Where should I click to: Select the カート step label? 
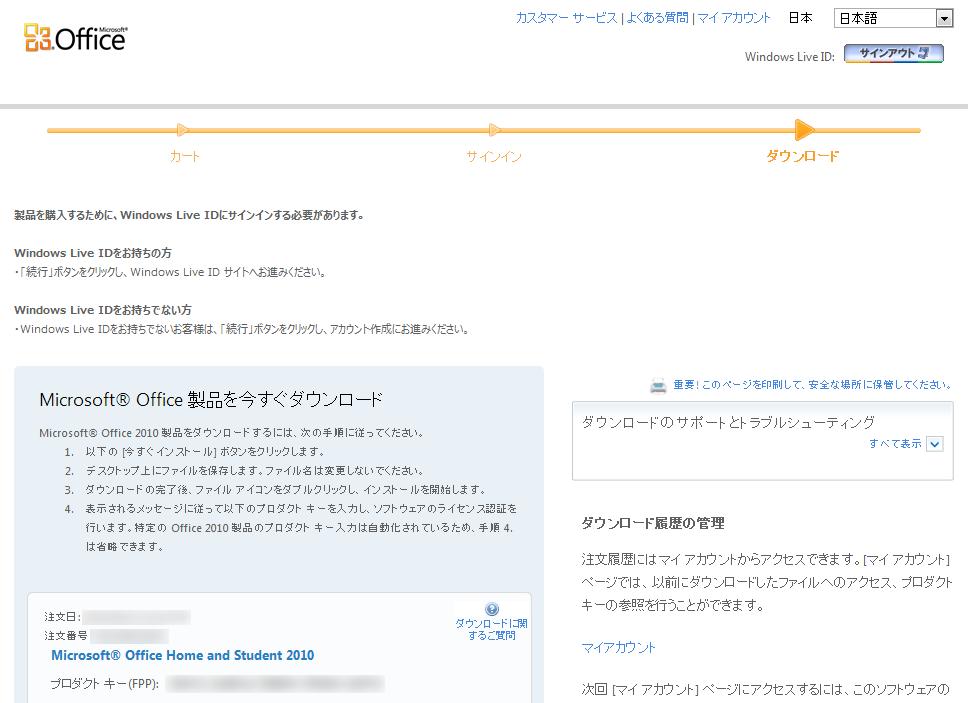click(185, 156)
